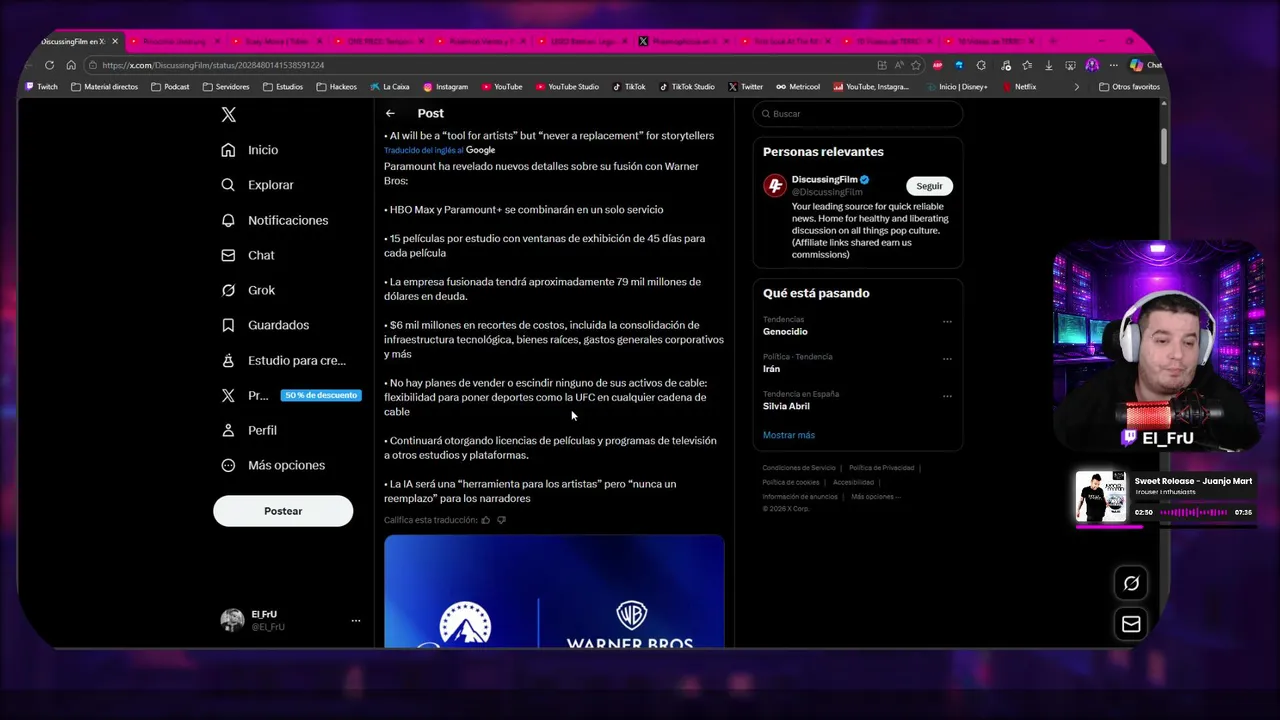Click the X logo home icon
The image size is (1280, 720).
click(x=229, y=115)
